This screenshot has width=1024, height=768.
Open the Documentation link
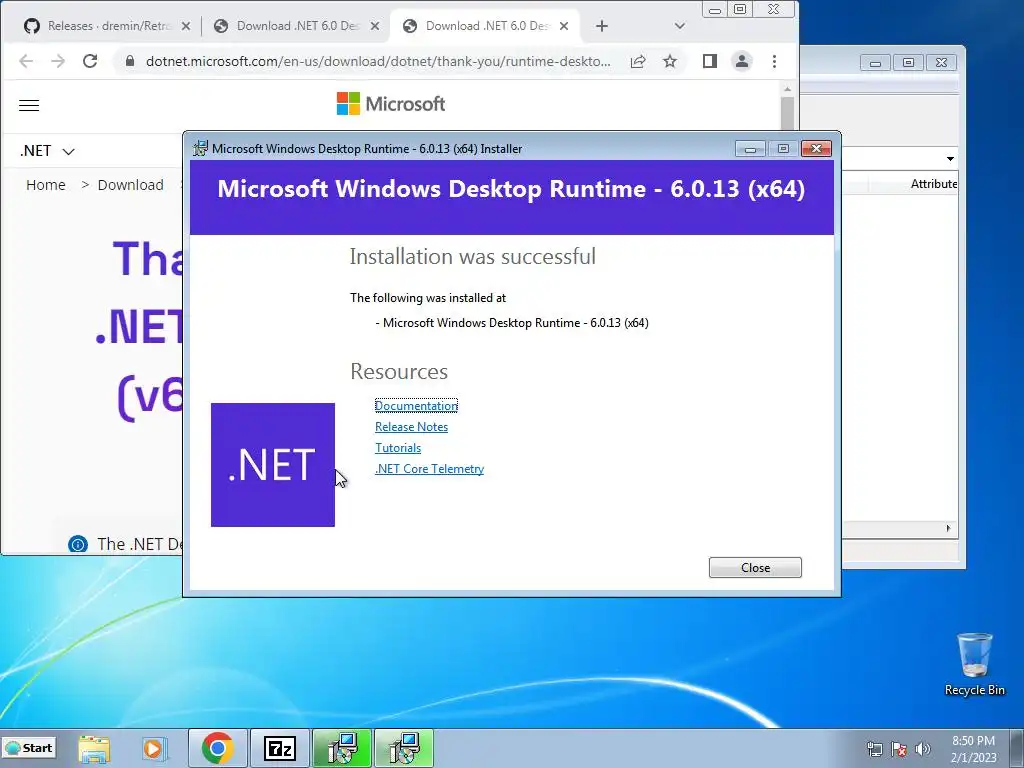[x=416, y=406]
